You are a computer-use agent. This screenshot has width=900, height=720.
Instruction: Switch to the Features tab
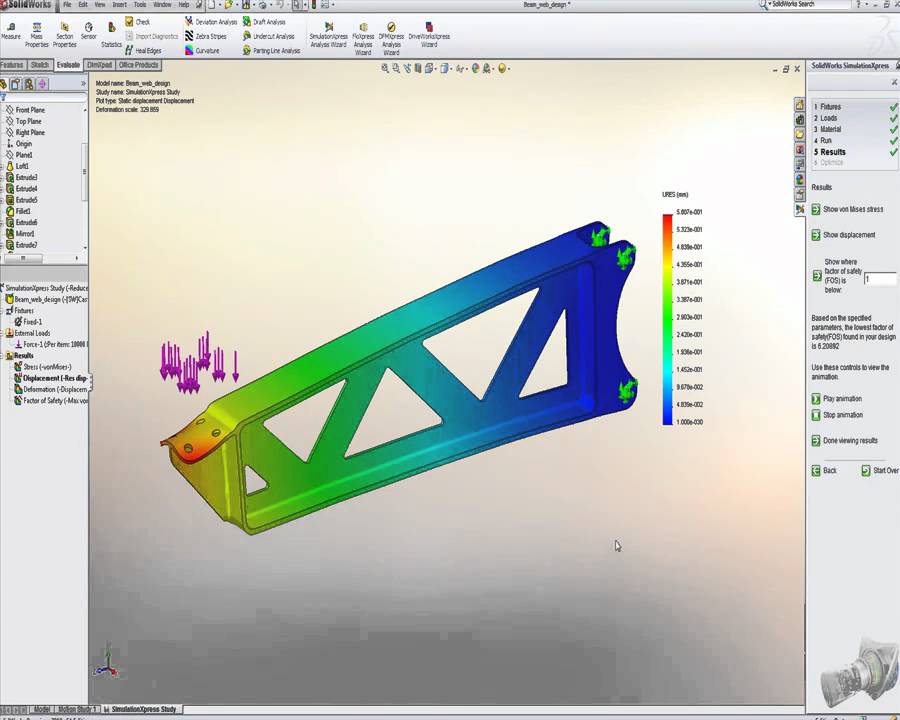[12, 65]
